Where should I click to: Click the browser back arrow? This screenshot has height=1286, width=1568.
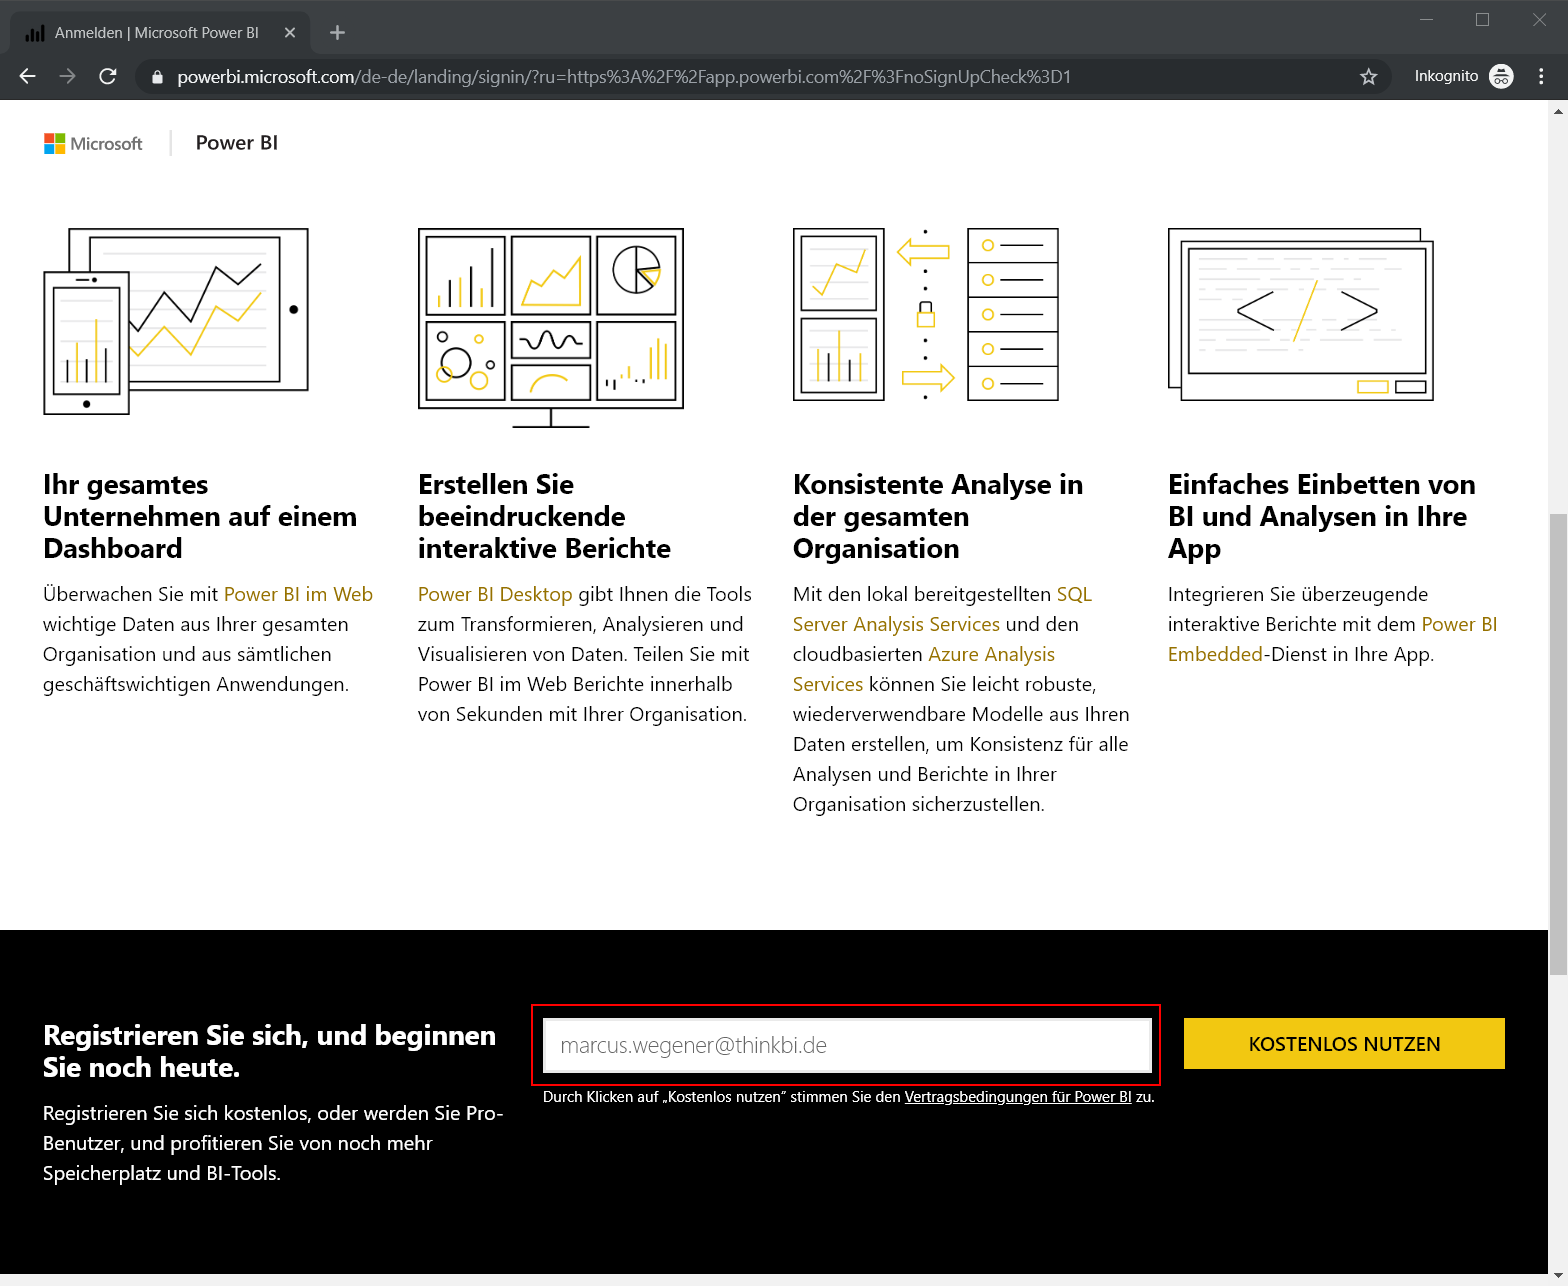tap(27, 76)
